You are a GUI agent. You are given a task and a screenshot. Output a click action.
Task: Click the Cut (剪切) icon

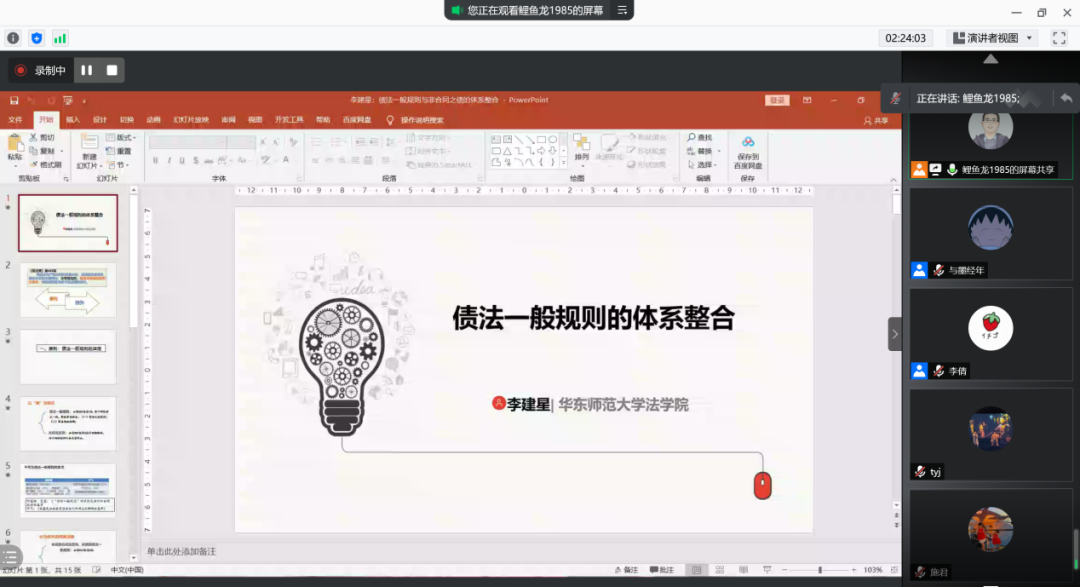point(44,138)
